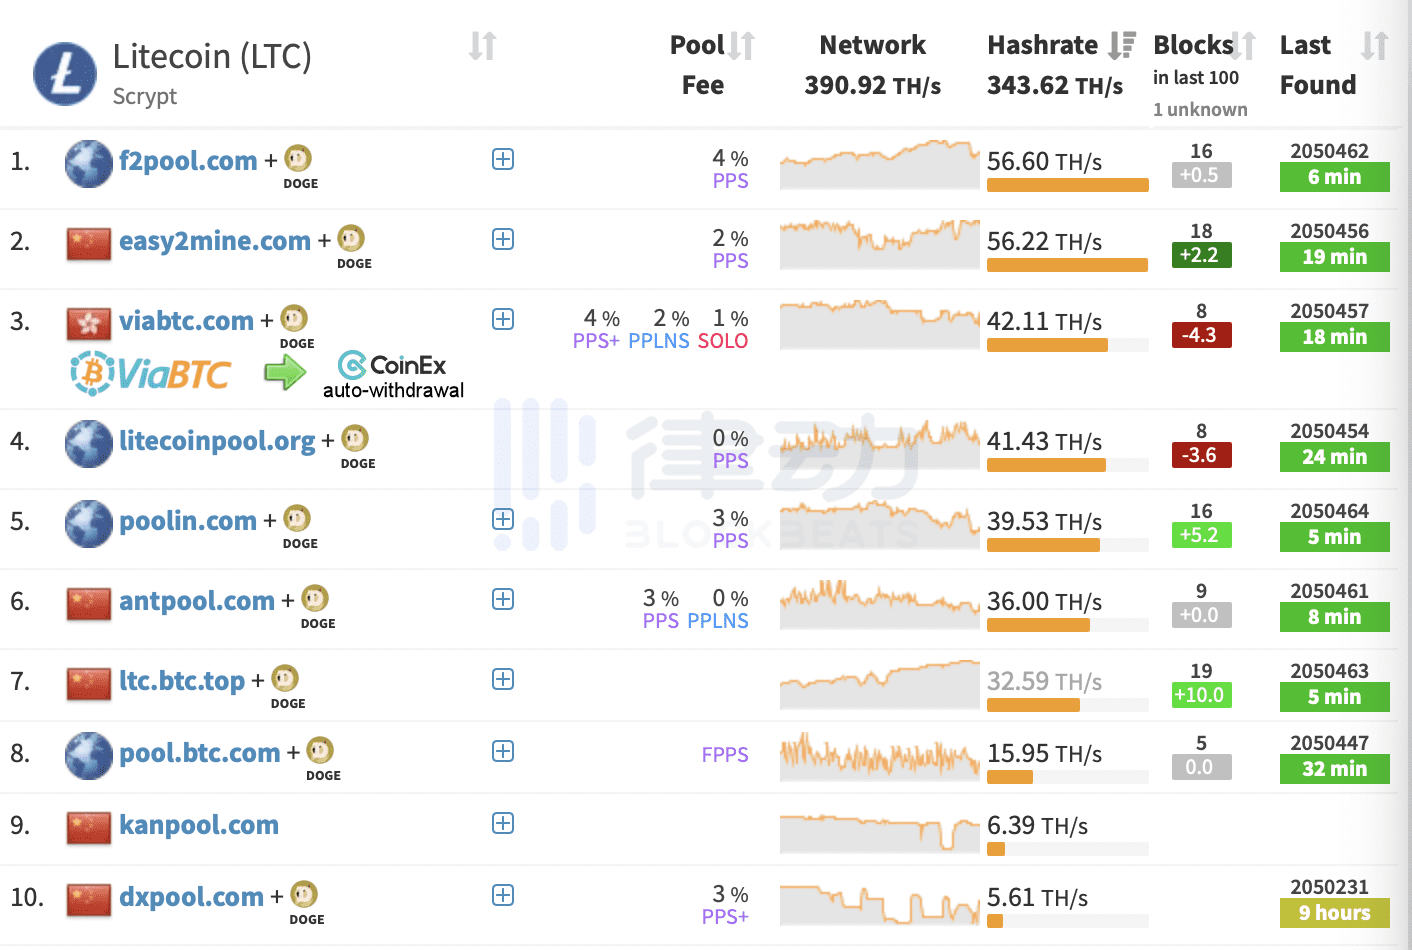Image resolution: width=1412 pixels, height=950 pixels.
Task: Sort by Last Found column
Action: point(1375,46)
